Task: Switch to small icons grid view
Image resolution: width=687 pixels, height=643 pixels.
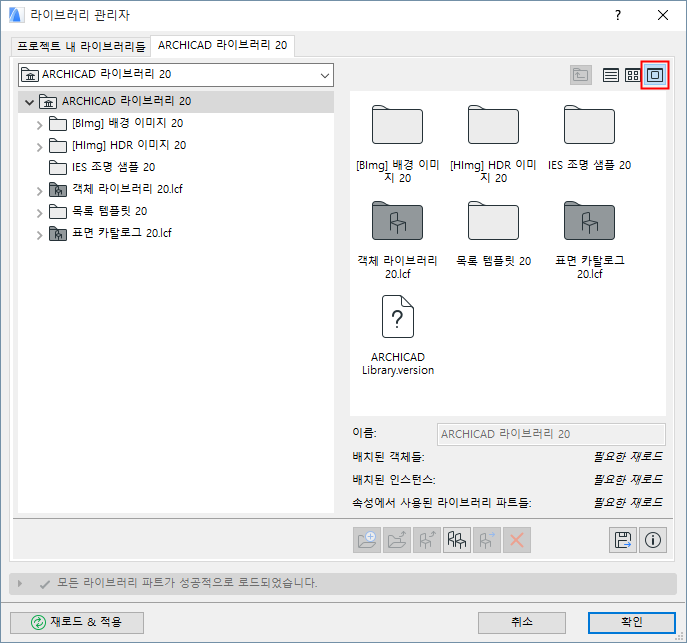Action: 632,75
